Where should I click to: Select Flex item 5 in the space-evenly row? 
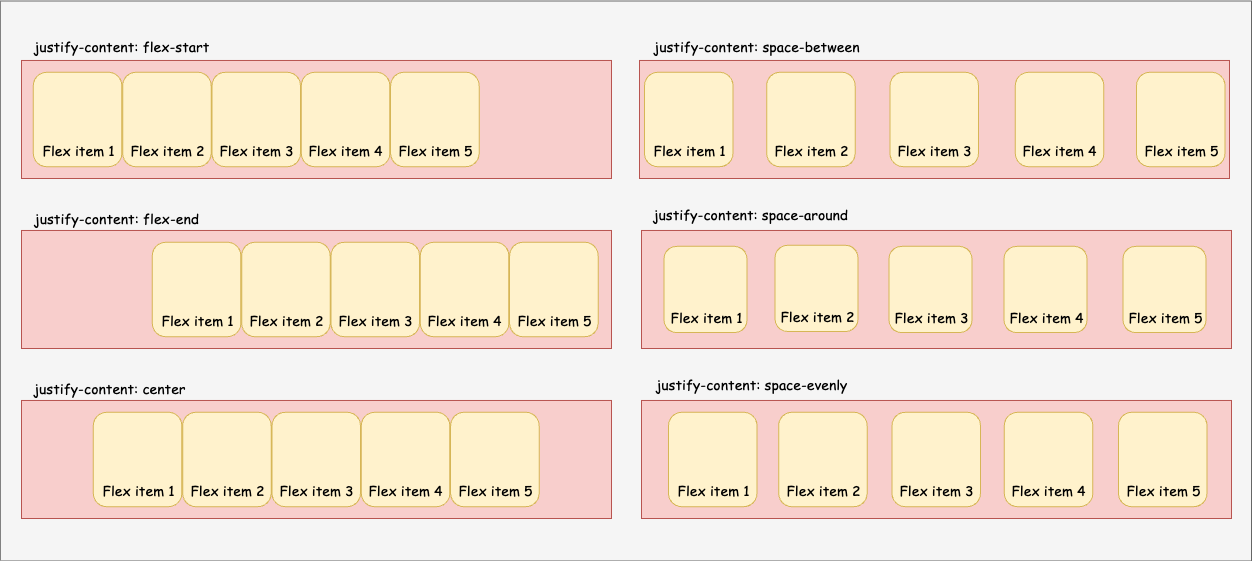coord(1163,459)
